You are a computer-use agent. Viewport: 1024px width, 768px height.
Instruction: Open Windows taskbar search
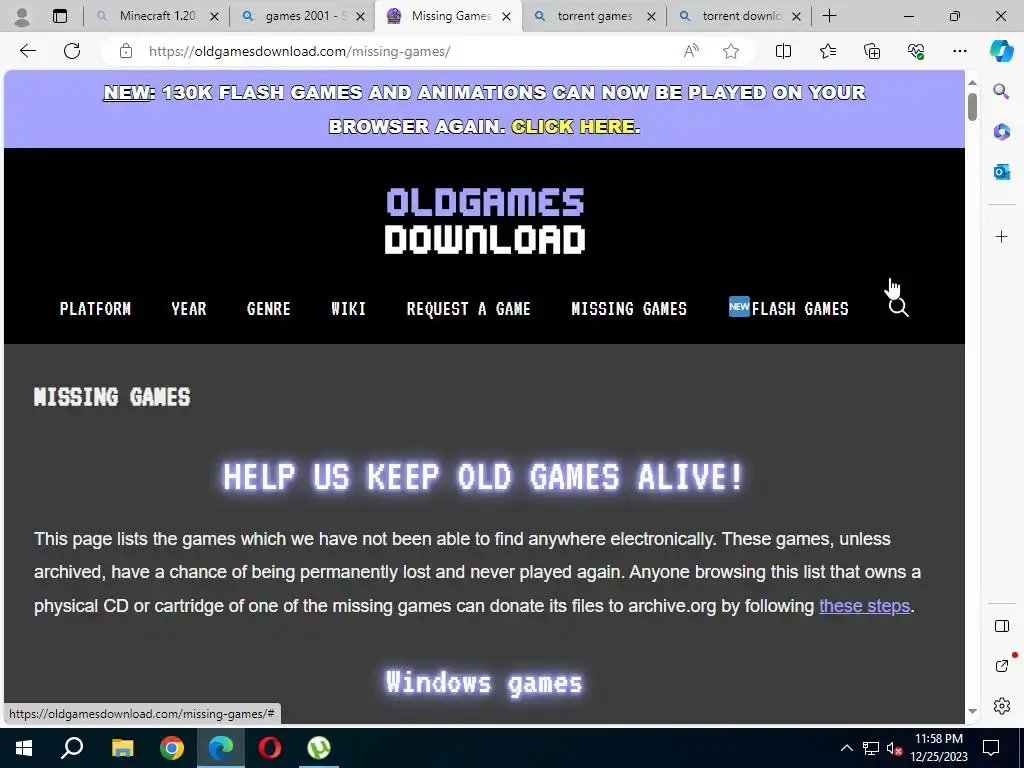point(72,748)
